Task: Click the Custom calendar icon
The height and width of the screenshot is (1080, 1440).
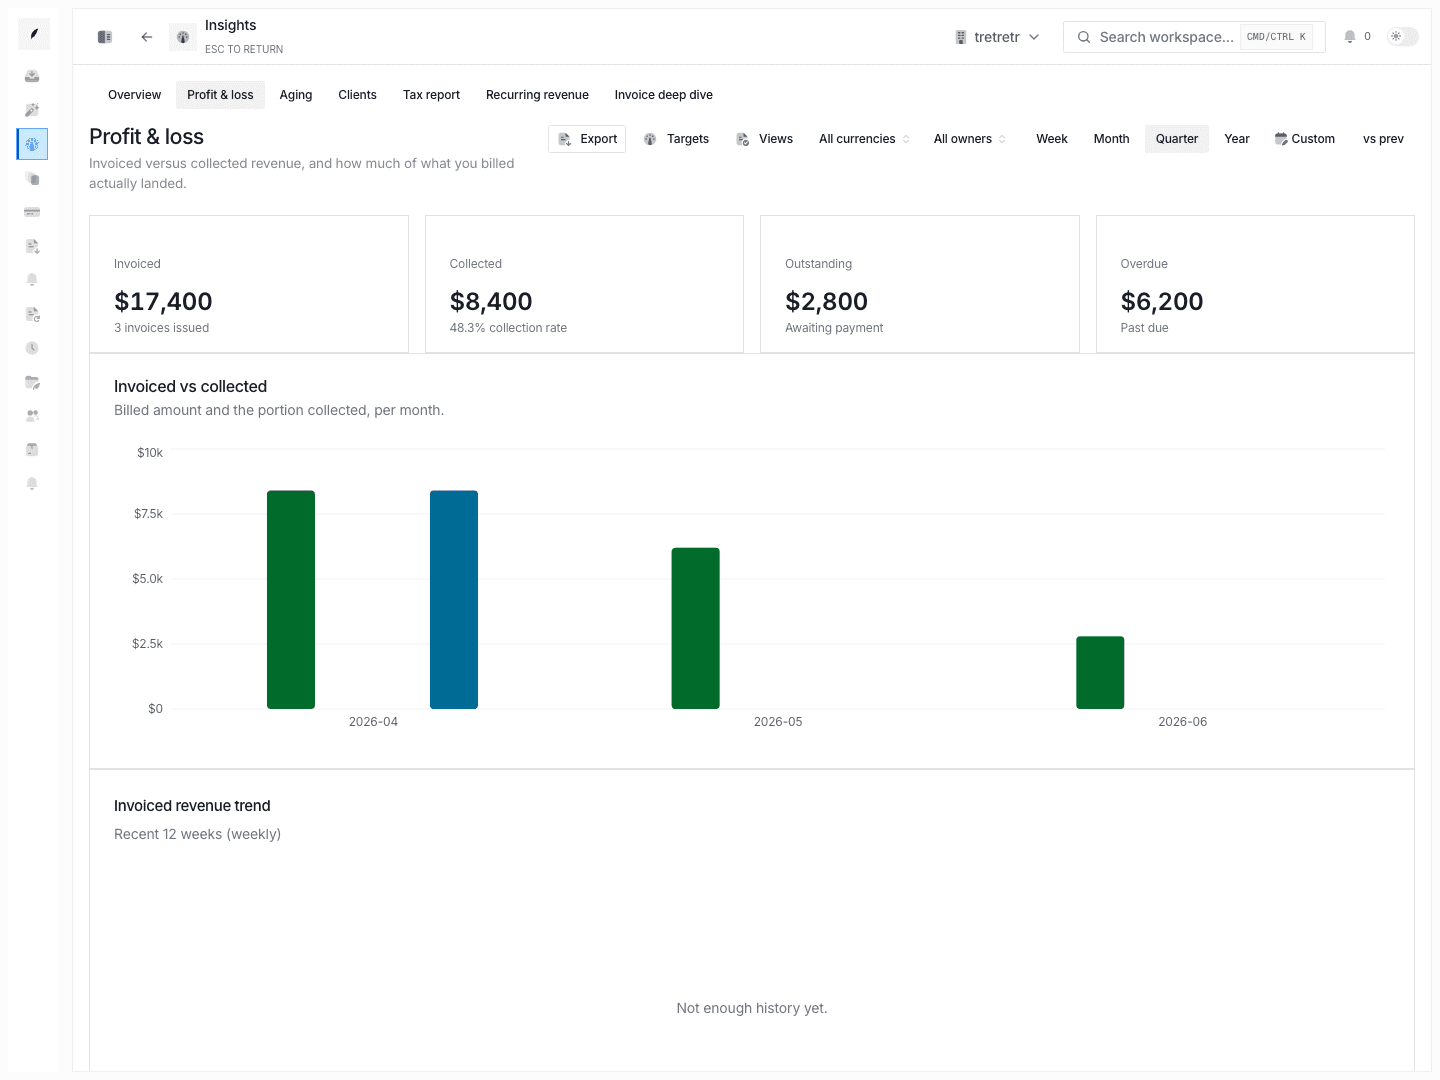Action: [1281, 139]
